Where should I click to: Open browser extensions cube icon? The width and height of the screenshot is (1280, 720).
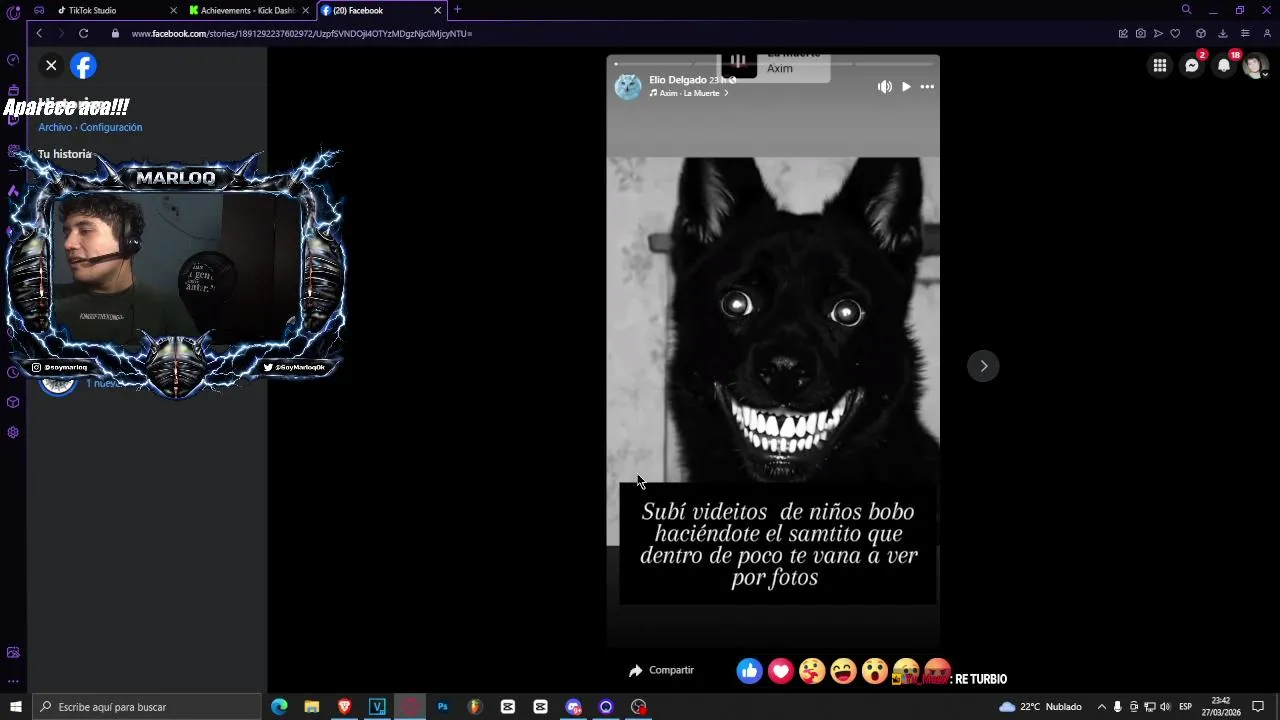(1201, 33)
